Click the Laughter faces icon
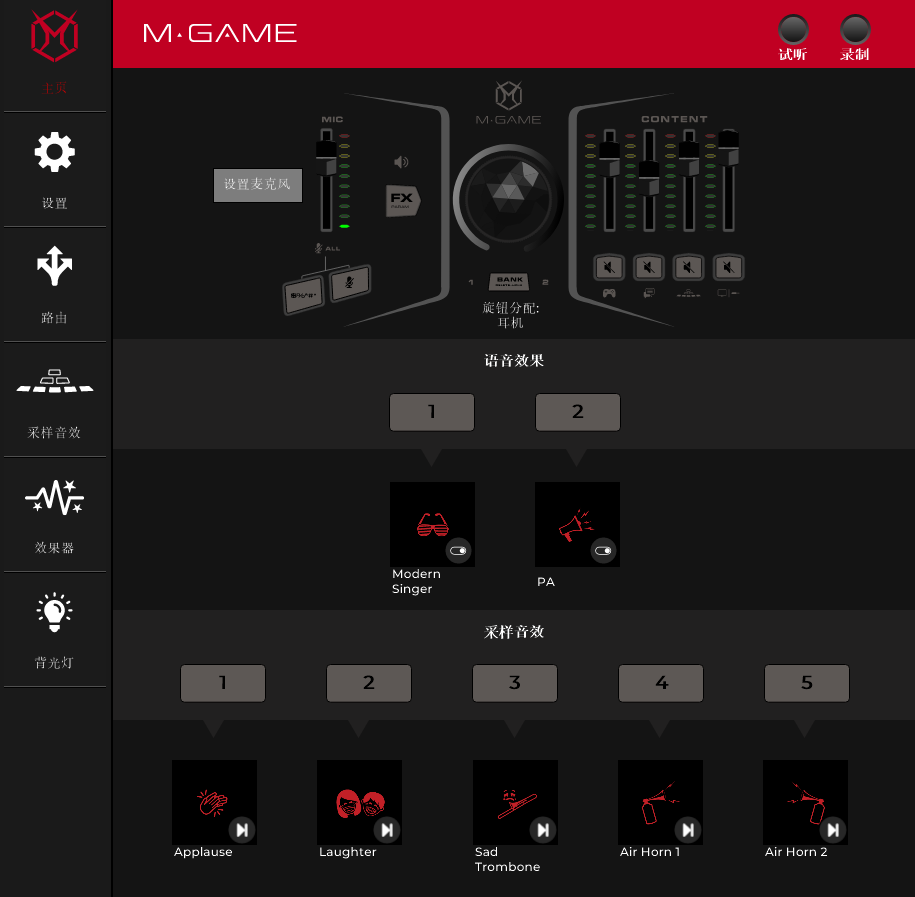This screenshot has height=897, width=915. tap(359, 802)
